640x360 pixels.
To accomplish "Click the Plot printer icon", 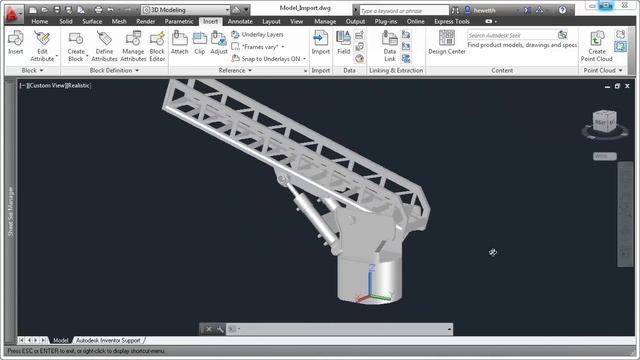I will point(98,10).
